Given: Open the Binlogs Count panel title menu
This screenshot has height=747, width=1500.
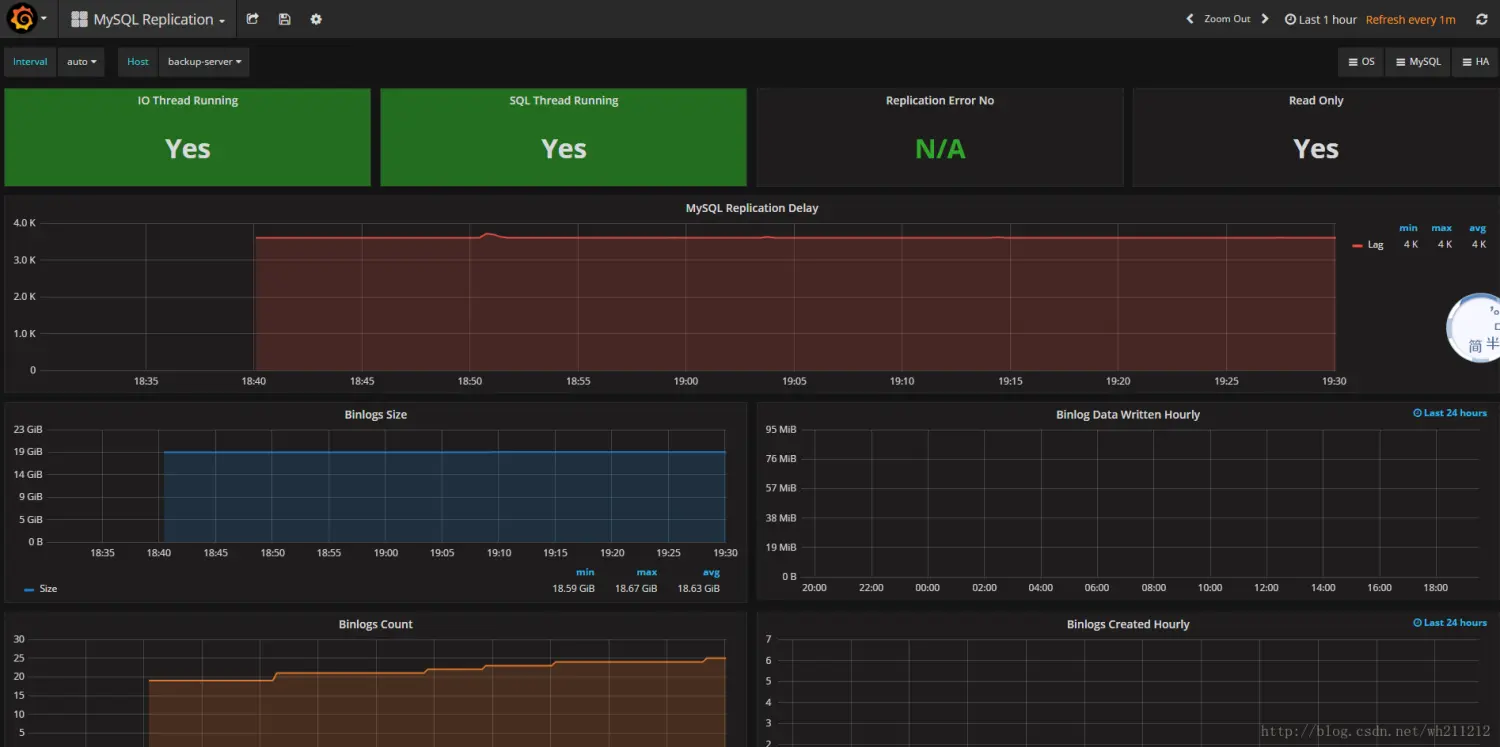Looking at the screenshot, I should [x=376, y=624].
